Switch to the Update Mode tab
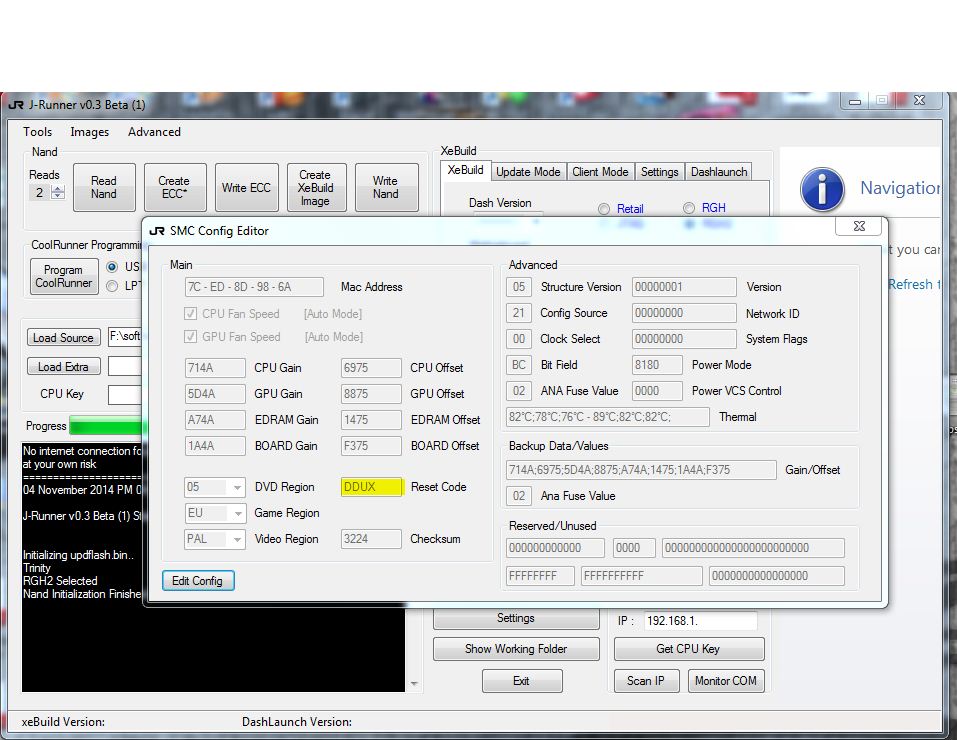Viewport: 957px width, 740px height. coord(528,172)
